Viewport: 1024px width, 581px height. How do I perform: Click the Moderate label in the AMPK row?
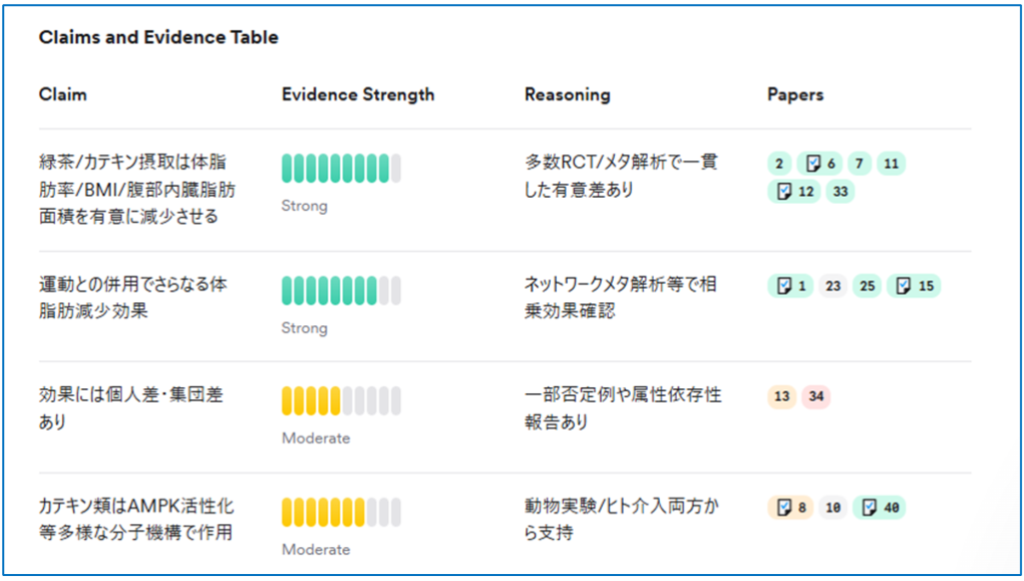pyautogui.click(x=316, y=550)
